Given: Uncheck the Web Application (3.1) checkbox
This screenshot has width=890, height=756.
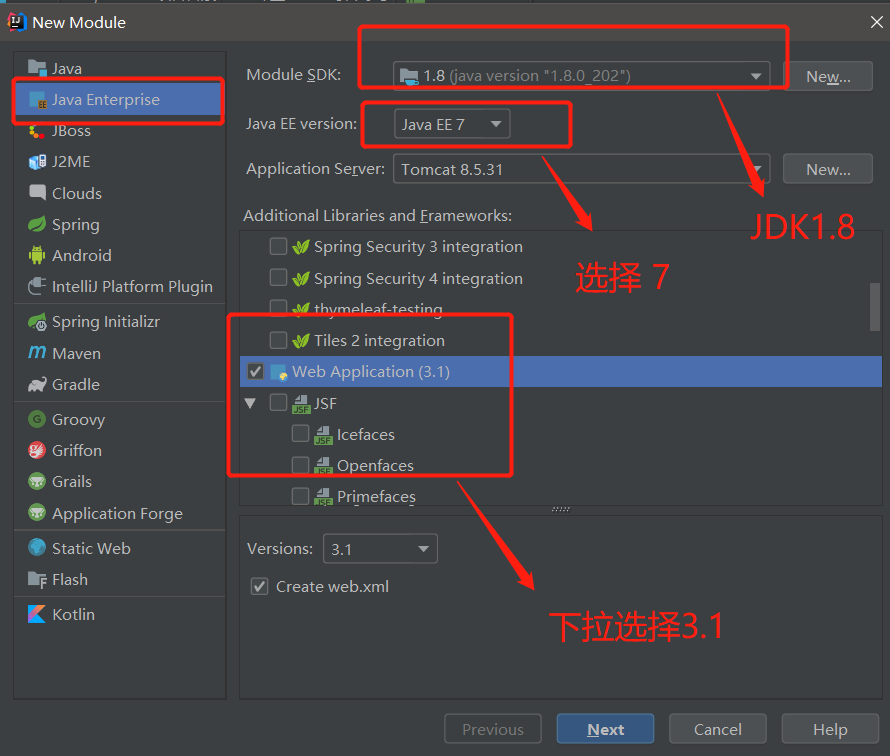Looking at the screenshot, I should pos(255,371).
